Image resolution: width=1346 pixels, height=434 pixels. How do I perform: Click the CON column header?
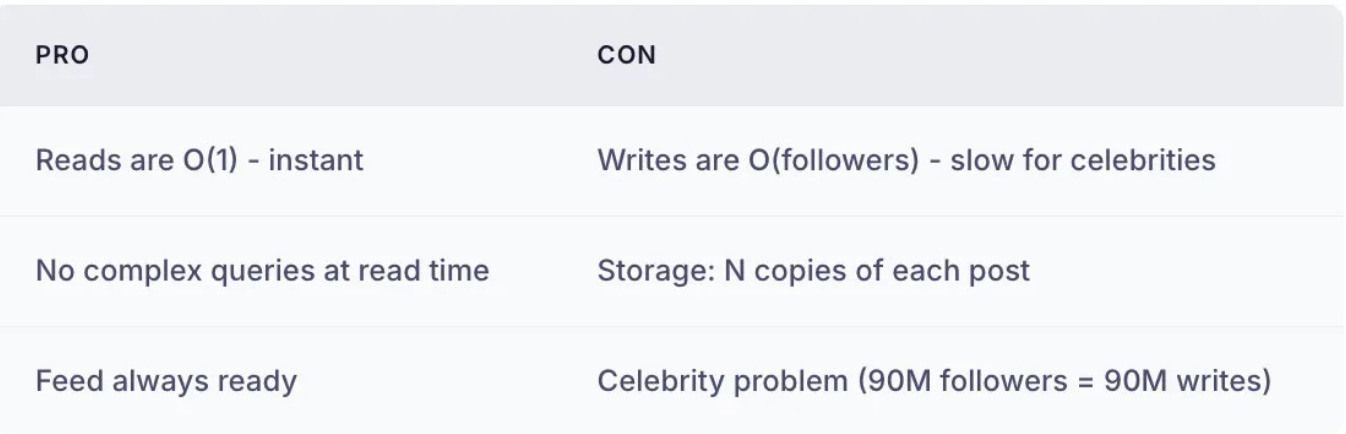point(627,55)
